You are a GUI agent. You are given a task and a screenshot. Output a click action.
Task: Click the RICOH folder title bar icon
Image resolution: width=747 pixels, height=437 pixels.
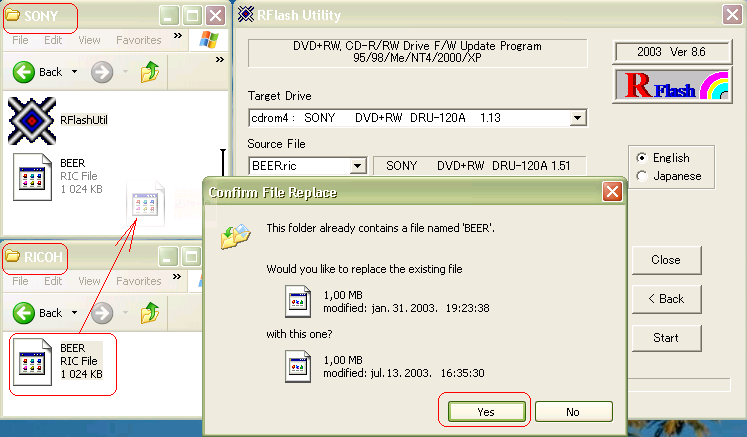click(12, 256)
